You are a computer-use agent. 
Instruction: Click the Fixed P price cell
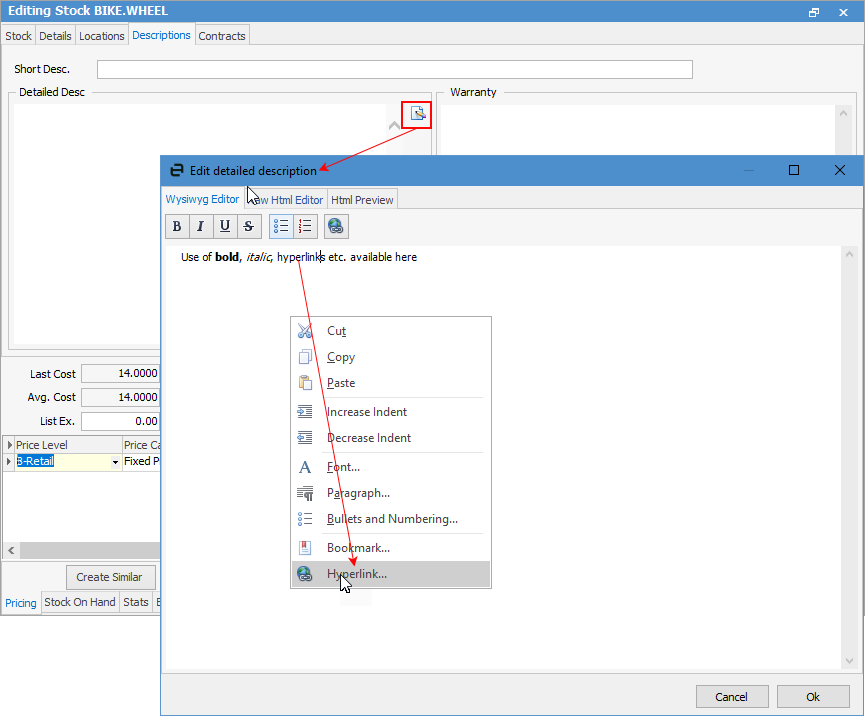(x=142, y=461)
